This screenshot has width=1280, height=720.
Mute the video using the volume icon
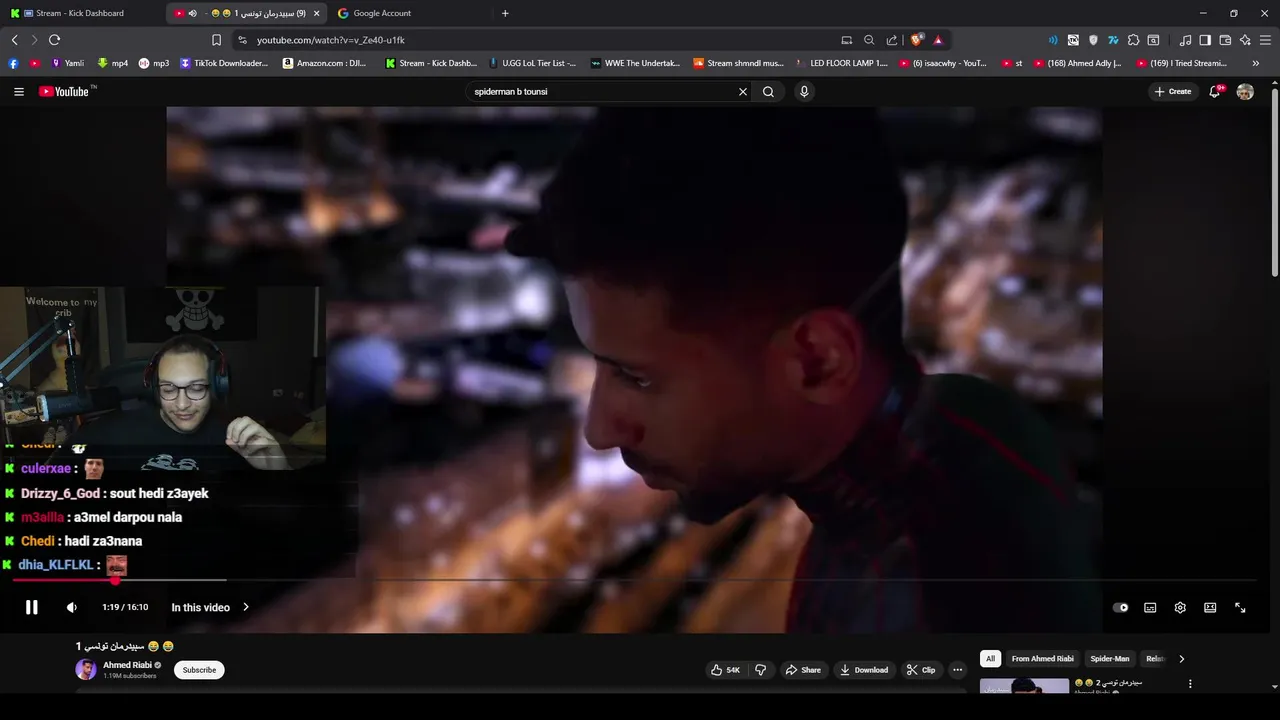pyautogui.click(x=71, y=607)
